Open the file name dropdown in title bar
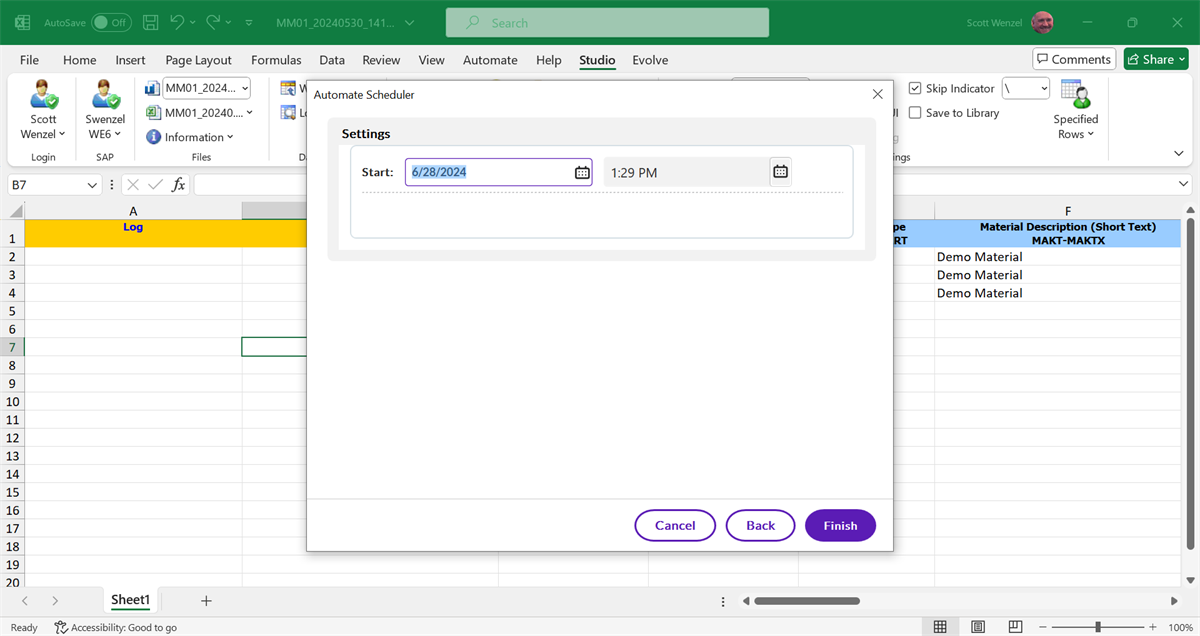Image resolution: width=1200 pixels, height=636 pixels. 409,22
